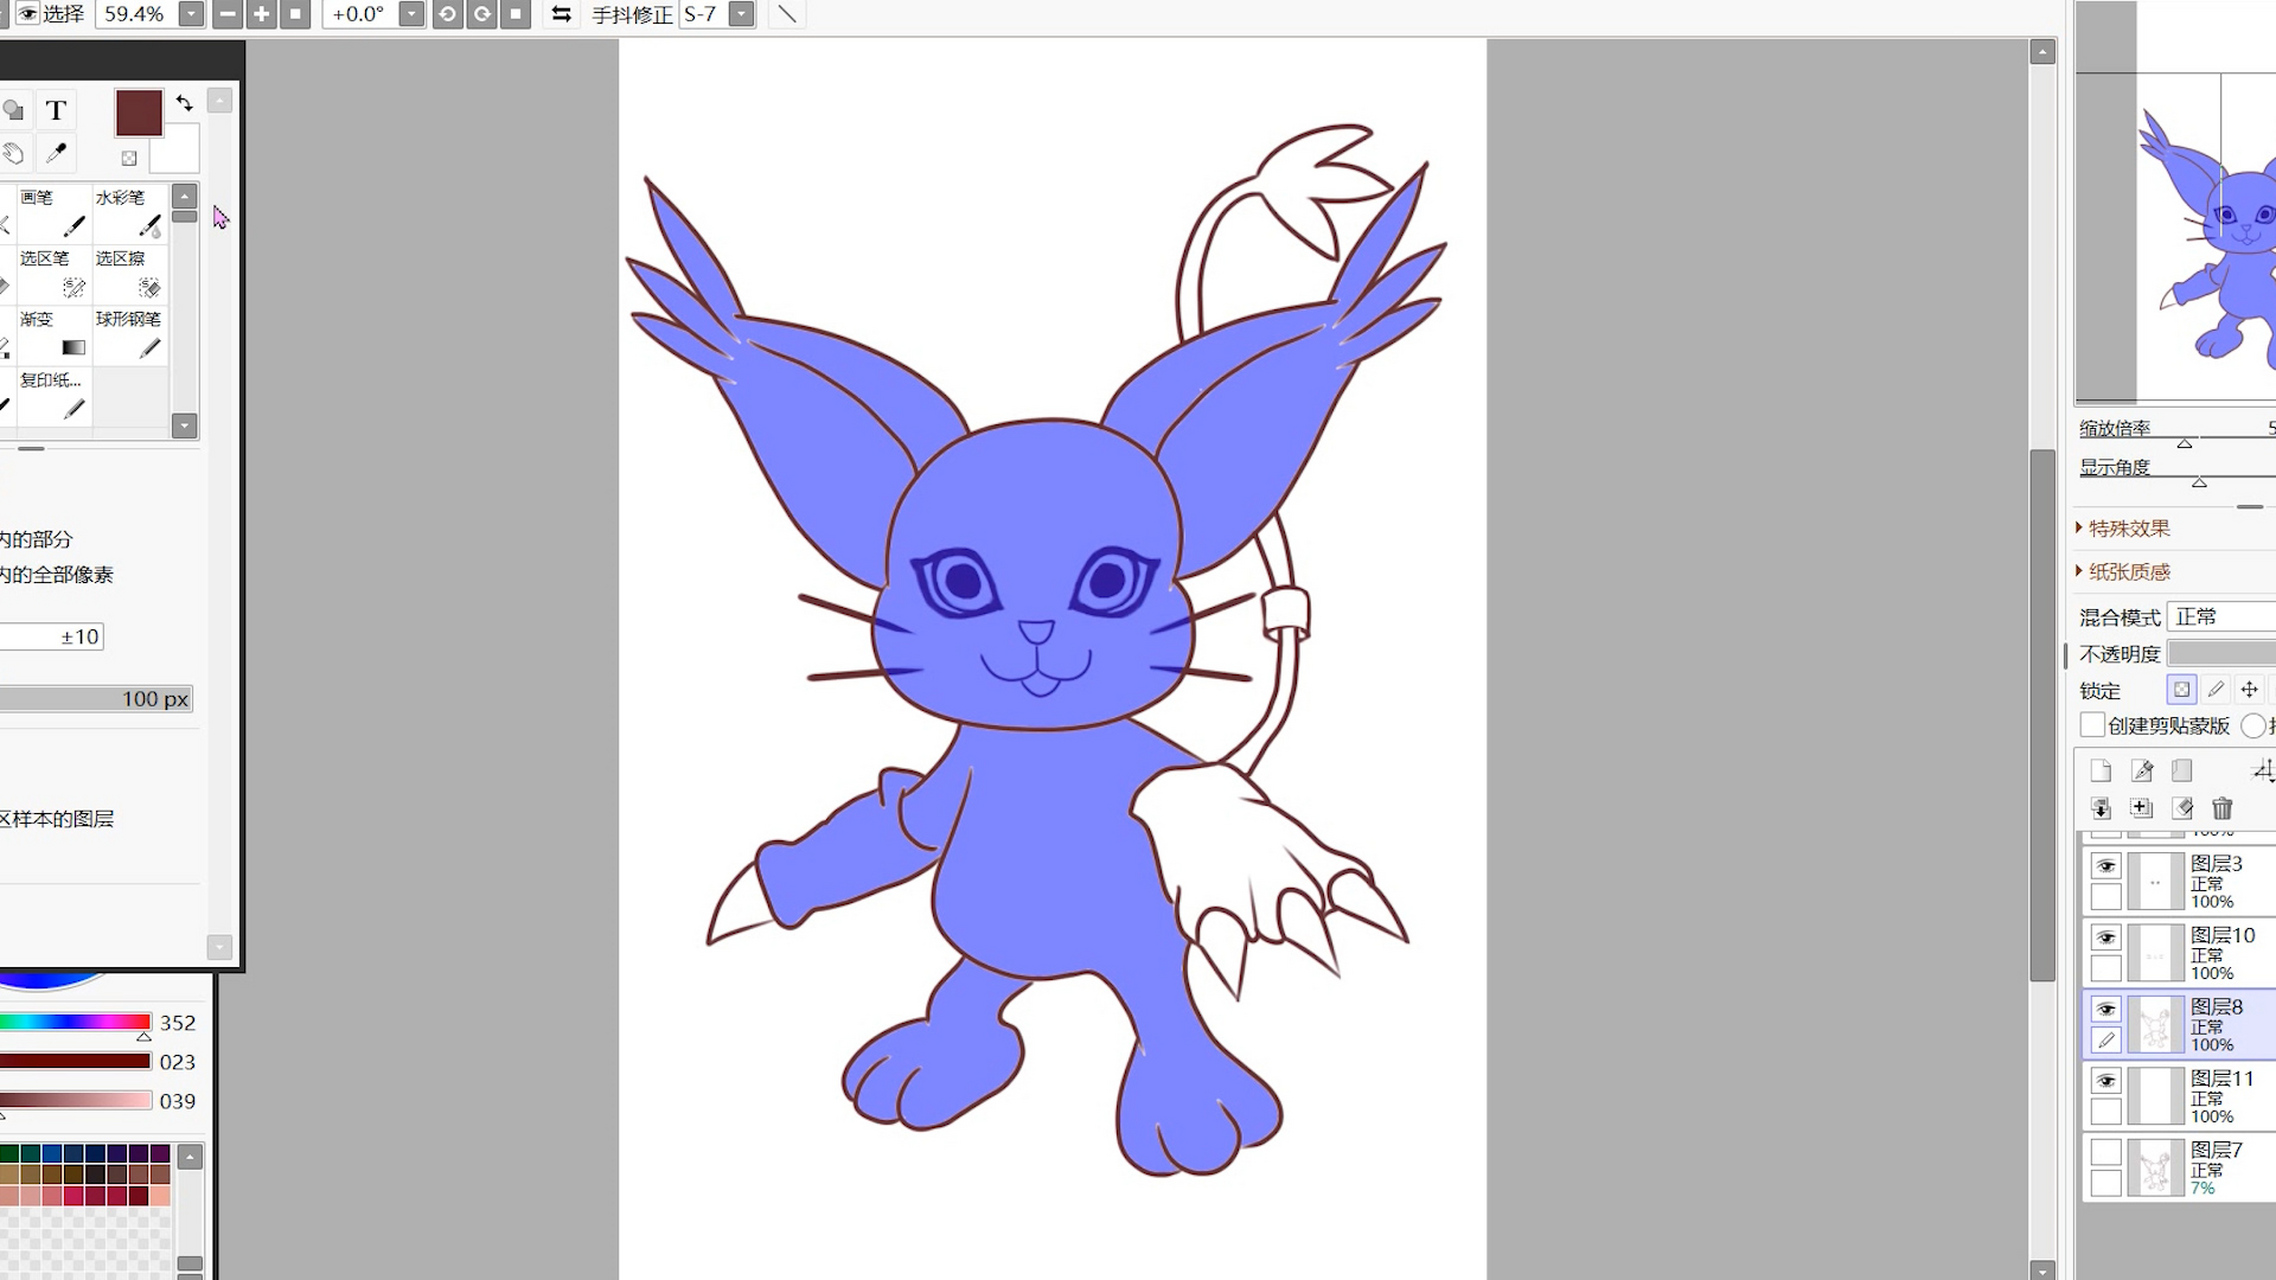Click the dashed-square plus layer icon
The image size is (2276, 1280).
click(x=2141, y=808)
